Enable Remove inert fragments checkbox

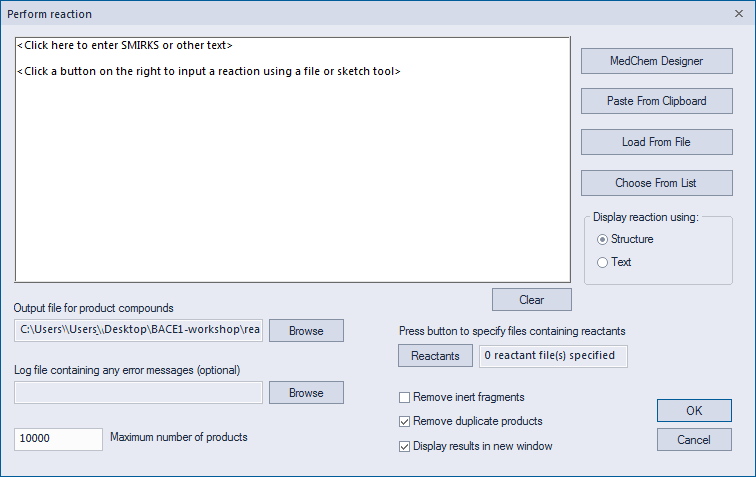pos(405,397)
